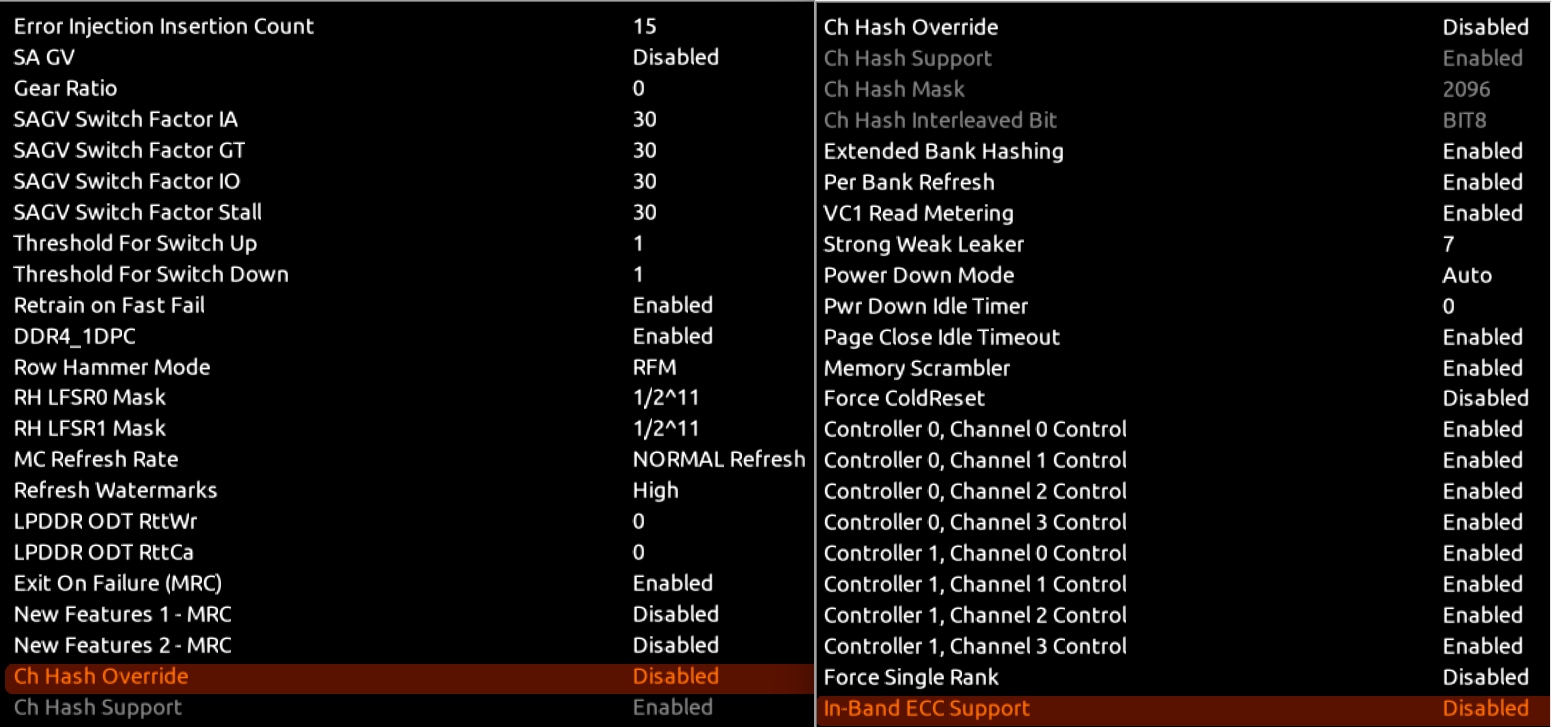Open Row Hammer Mode options

(x=654, y=367)
